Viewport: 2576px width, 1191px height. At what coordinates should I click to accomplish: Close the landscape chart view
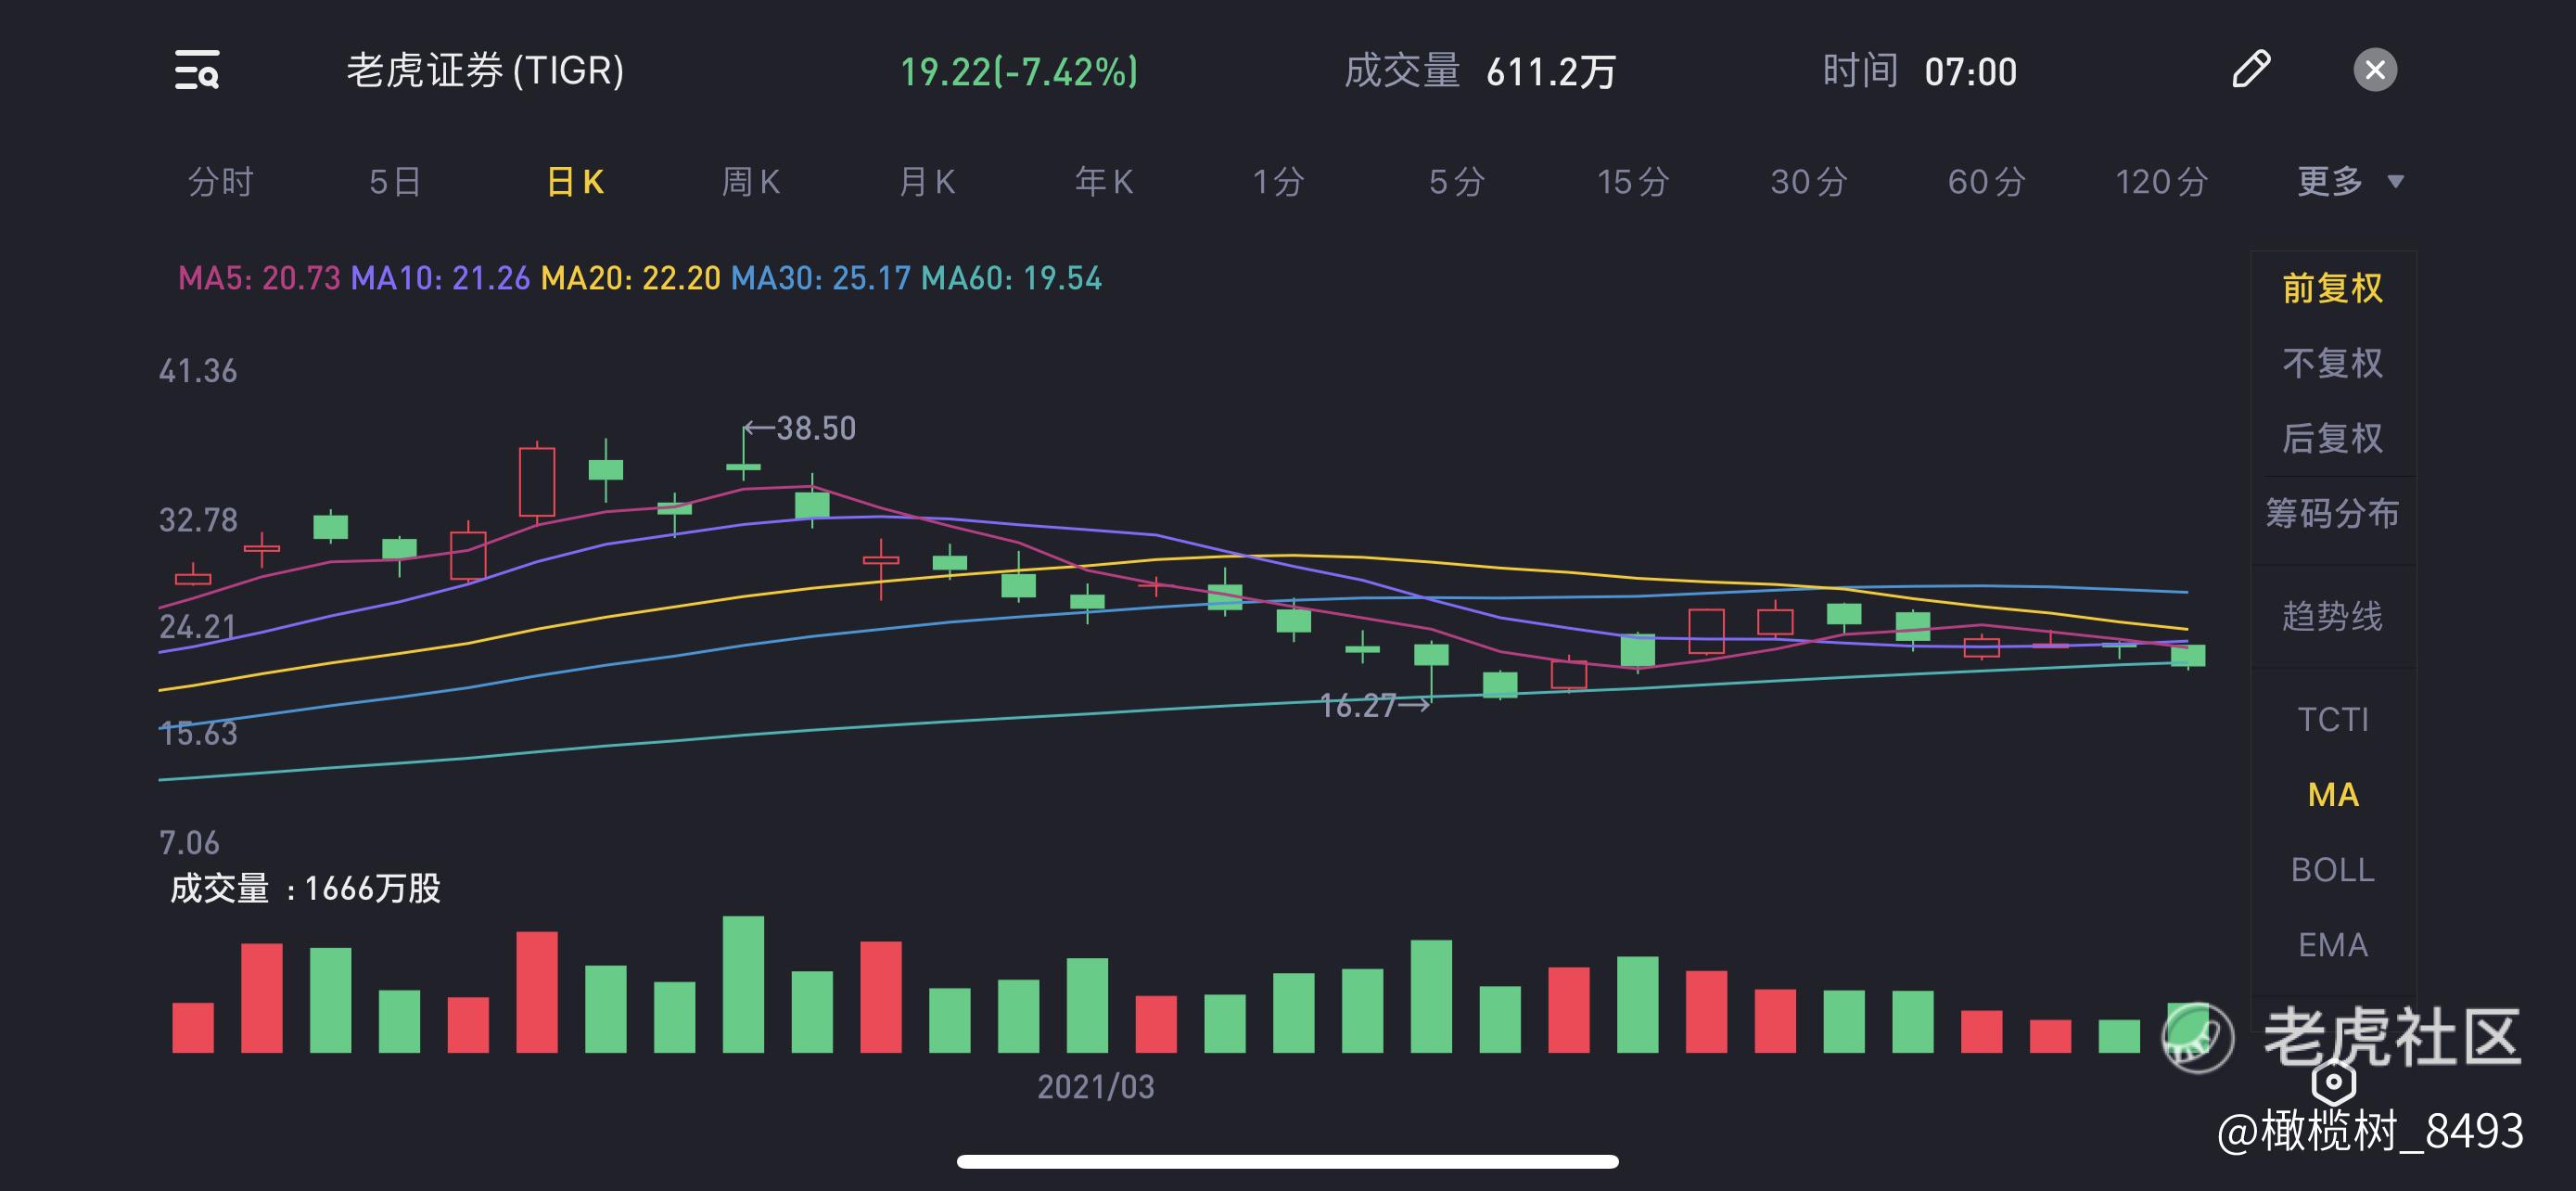coord(2375,70)
